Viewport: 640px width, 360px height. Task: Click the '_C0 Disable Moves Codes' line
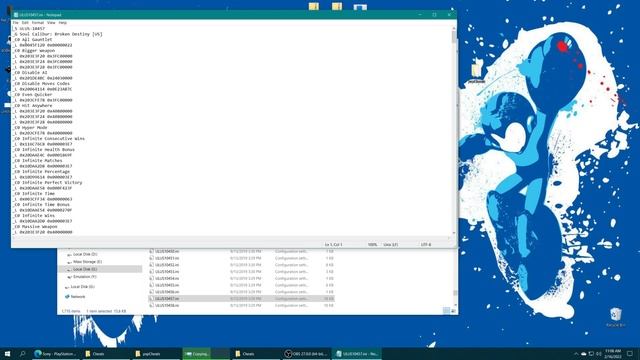pos(41,84)
